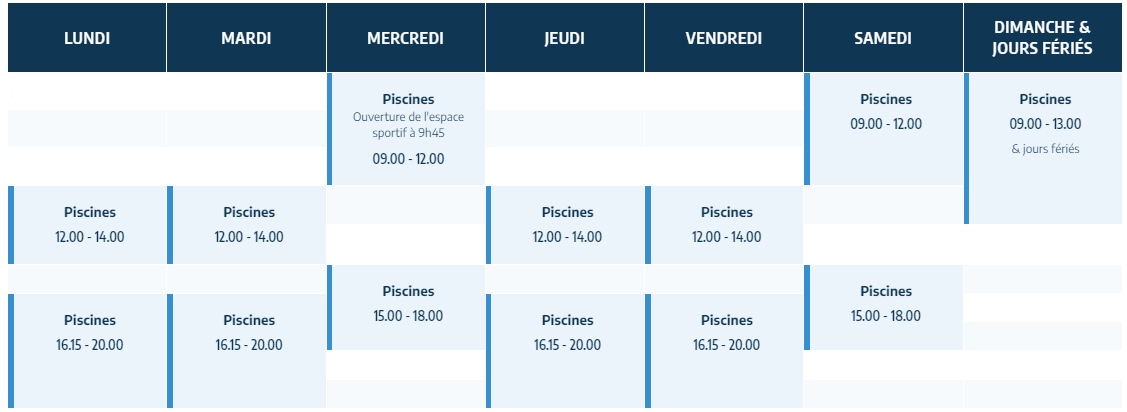Viewport: 1127px width, 412px height.
Task: Open Saturday's Piscines 09.00 - 12.00 slot
Action: click(883, 129)
